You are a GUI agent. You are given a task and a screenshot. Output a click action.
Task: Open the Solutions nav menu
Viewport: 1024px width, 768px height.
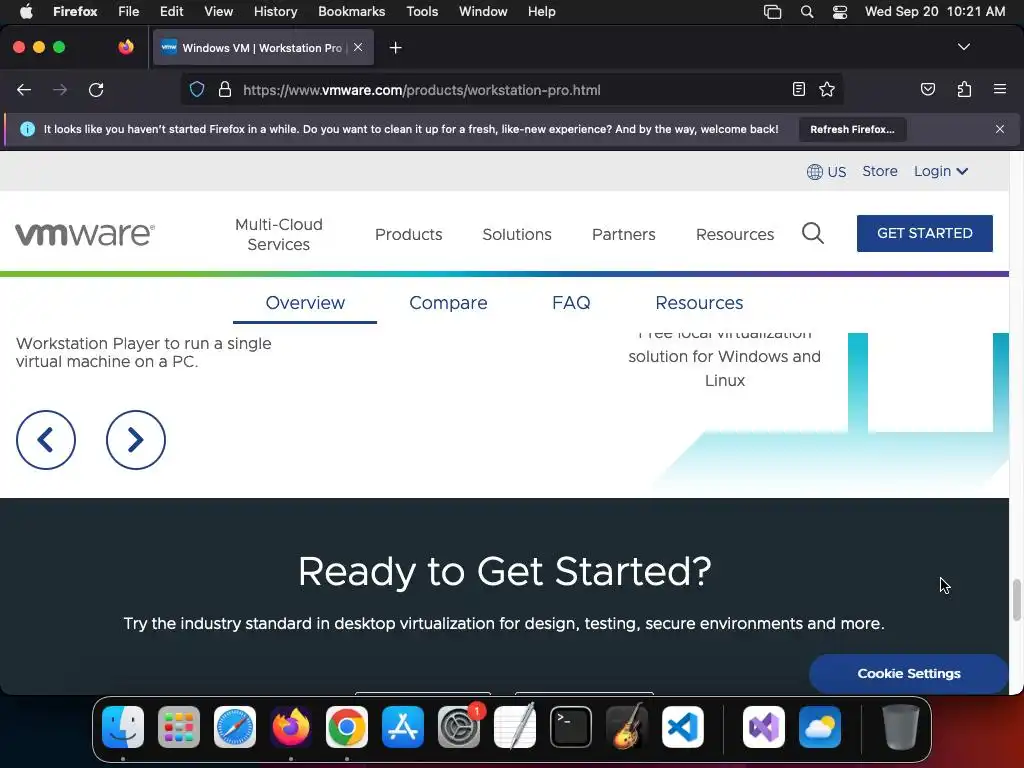(517, 234)
